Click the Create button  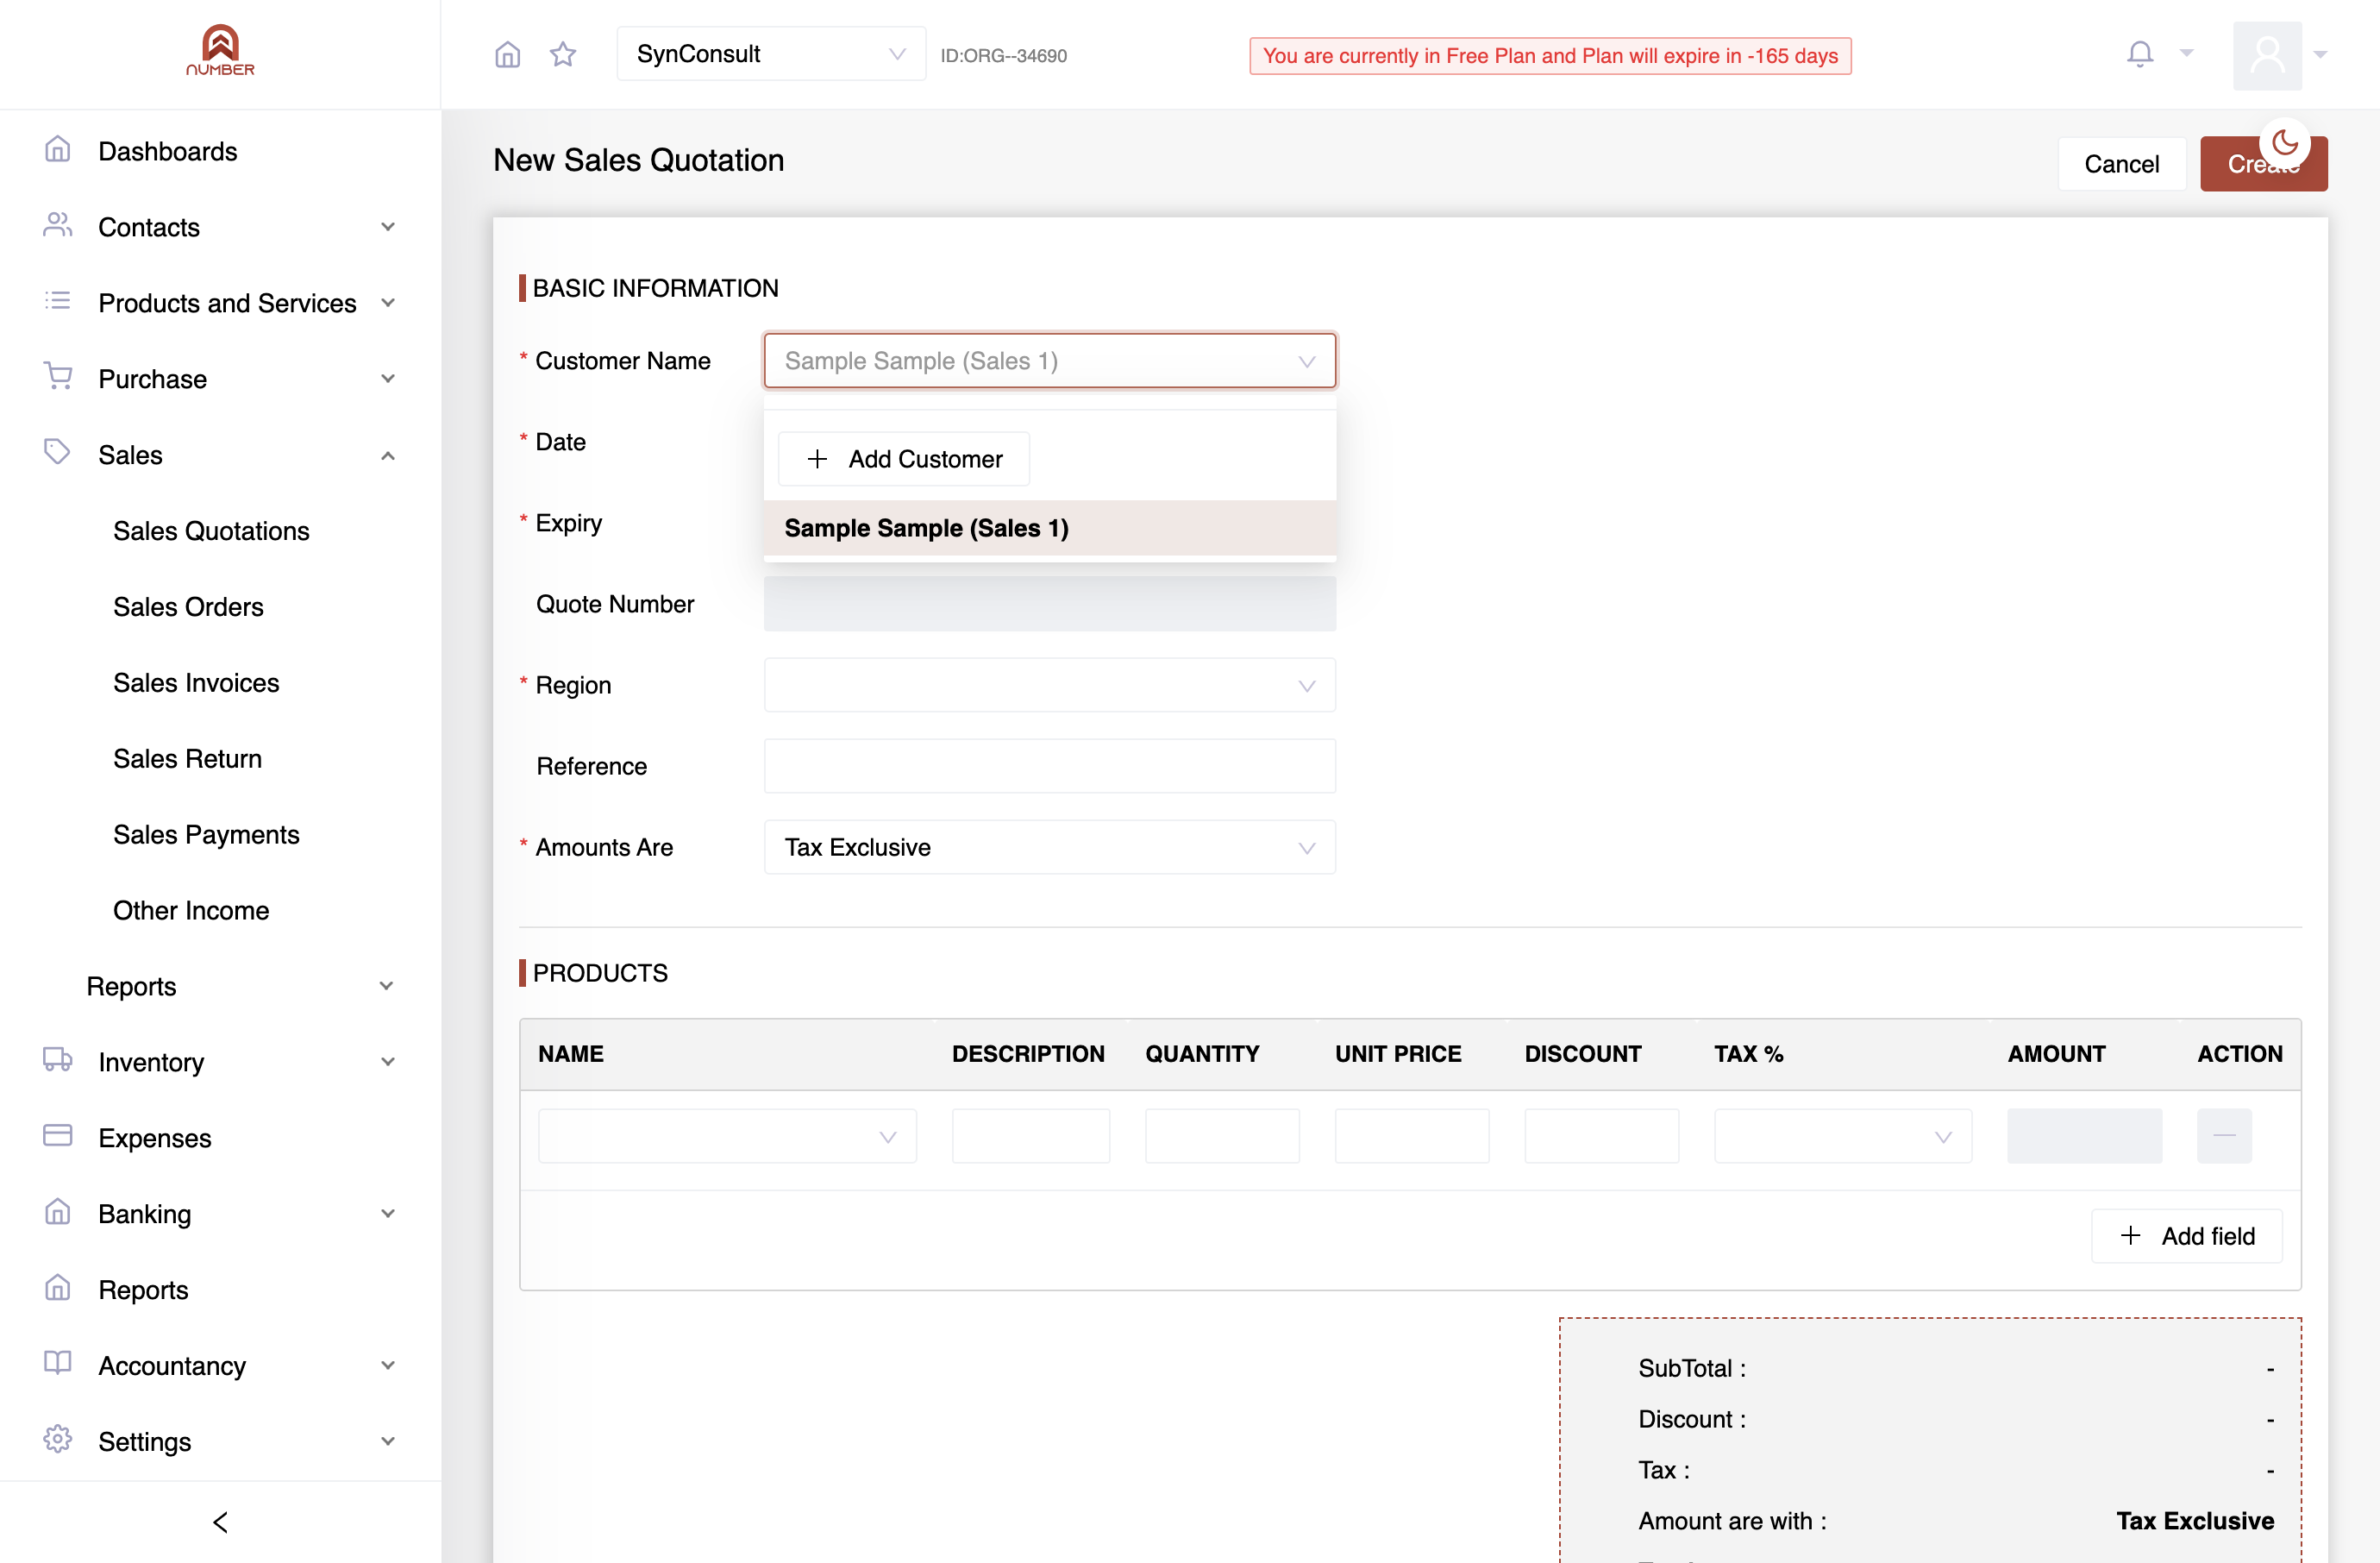(2263, 164)
